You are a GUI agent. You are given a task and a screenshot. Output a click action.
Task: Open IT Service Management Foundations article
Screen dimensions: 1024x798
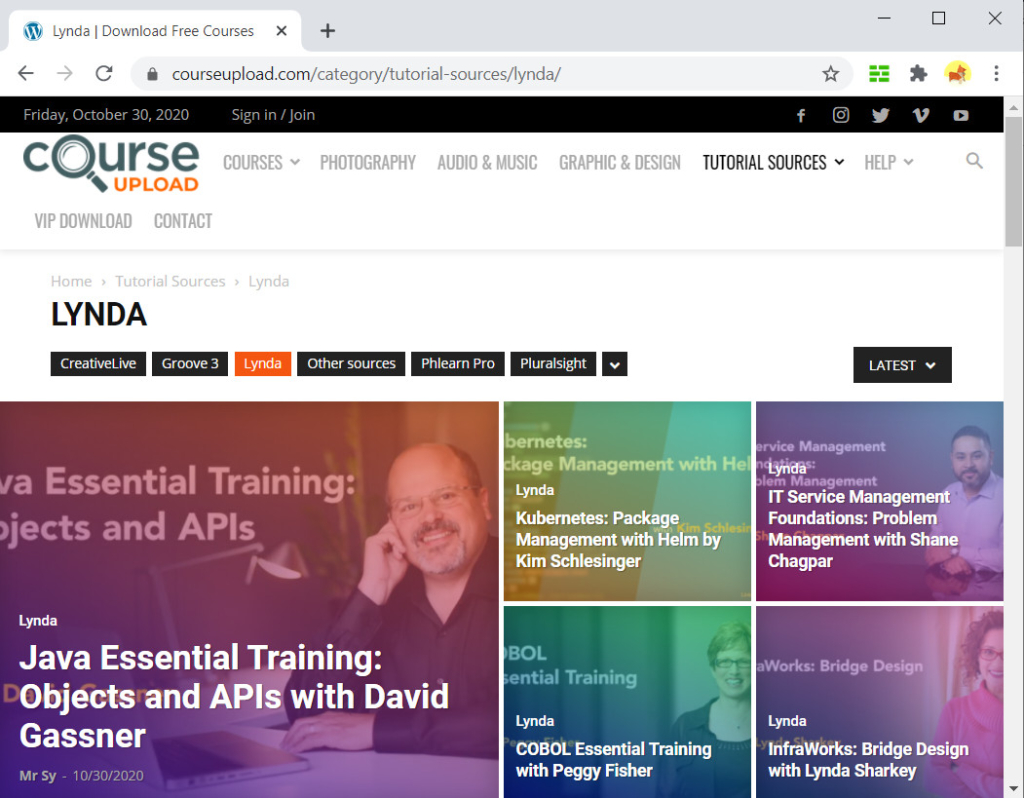863,529
